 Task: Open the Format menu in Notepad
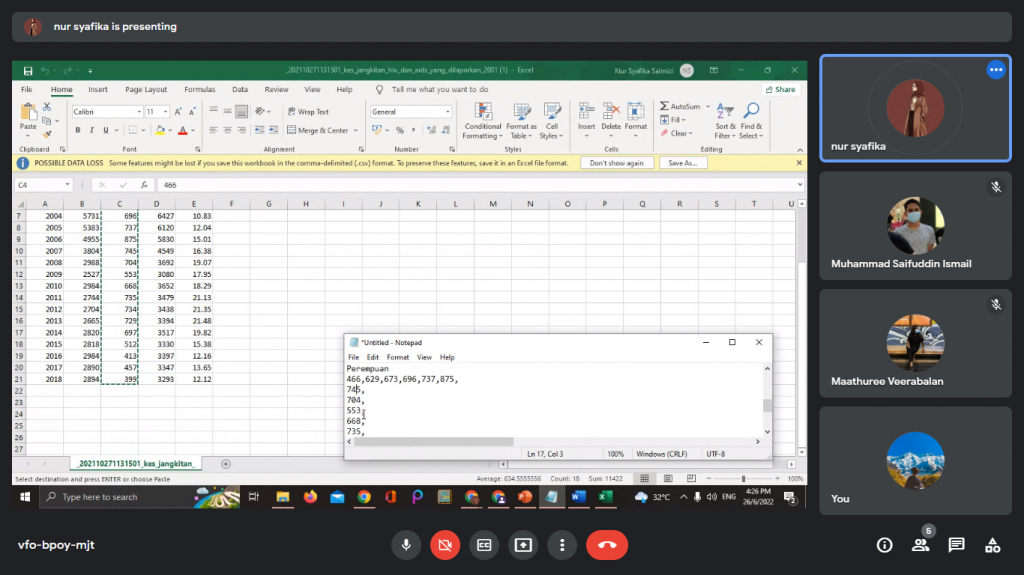[397, 357]
